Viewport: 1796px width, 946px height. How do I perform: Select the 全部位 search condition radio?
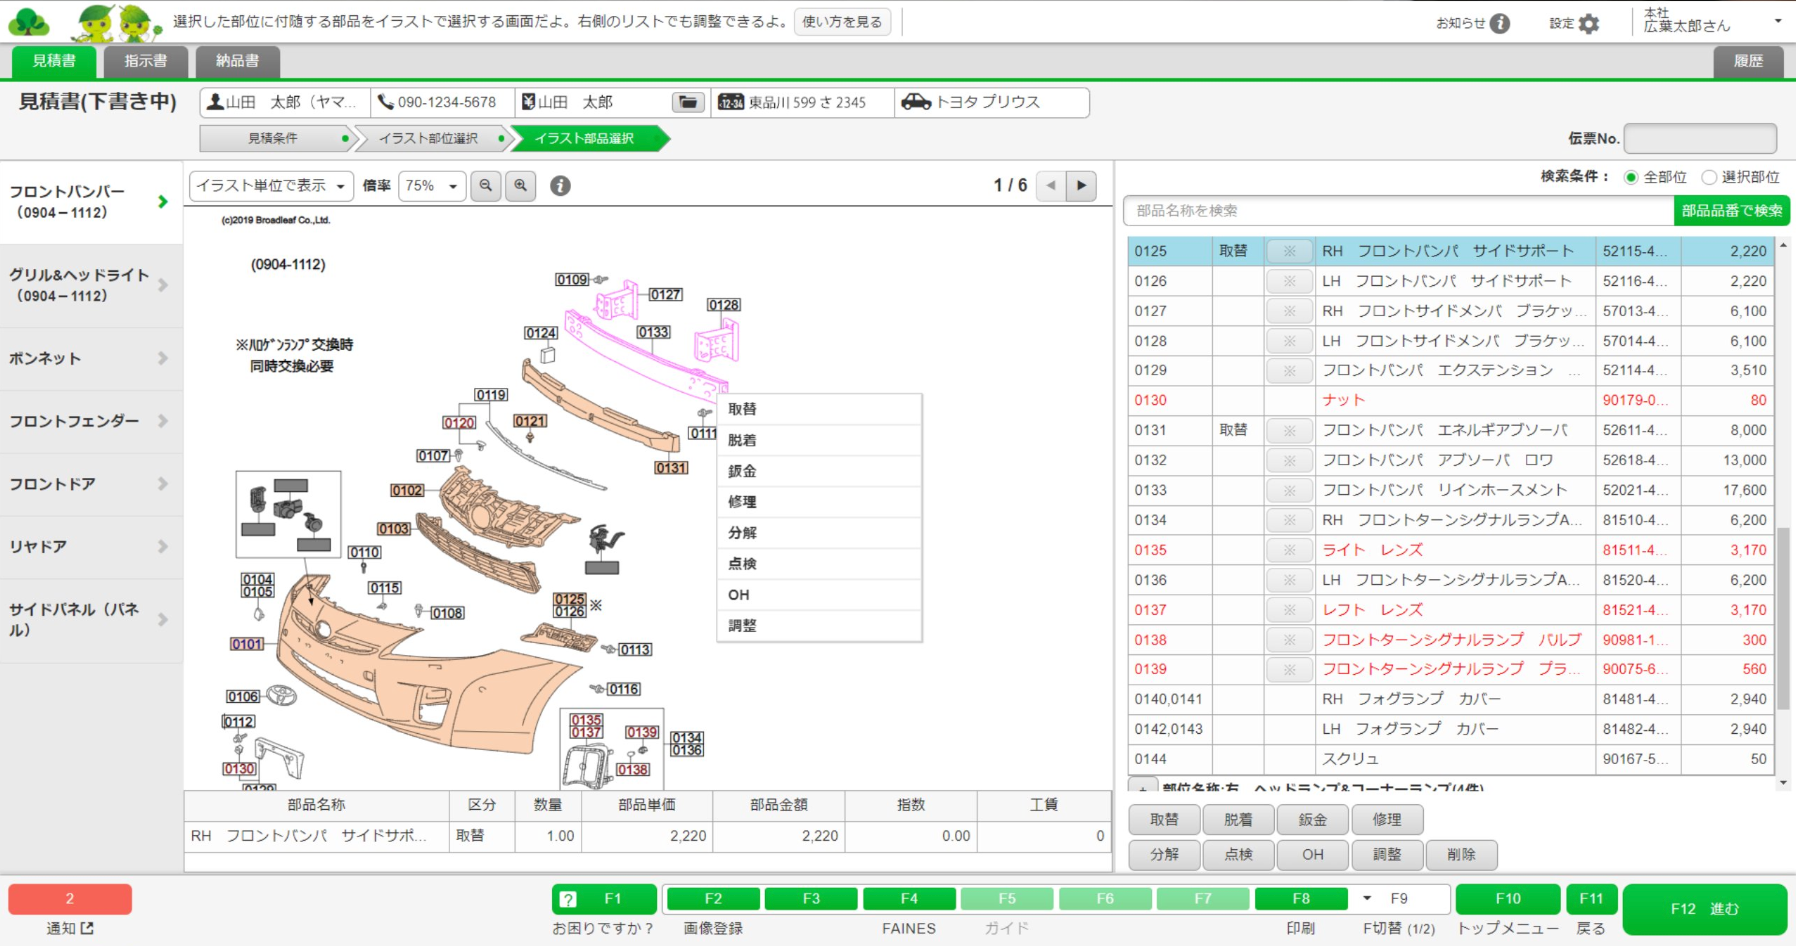(1631, 177)
